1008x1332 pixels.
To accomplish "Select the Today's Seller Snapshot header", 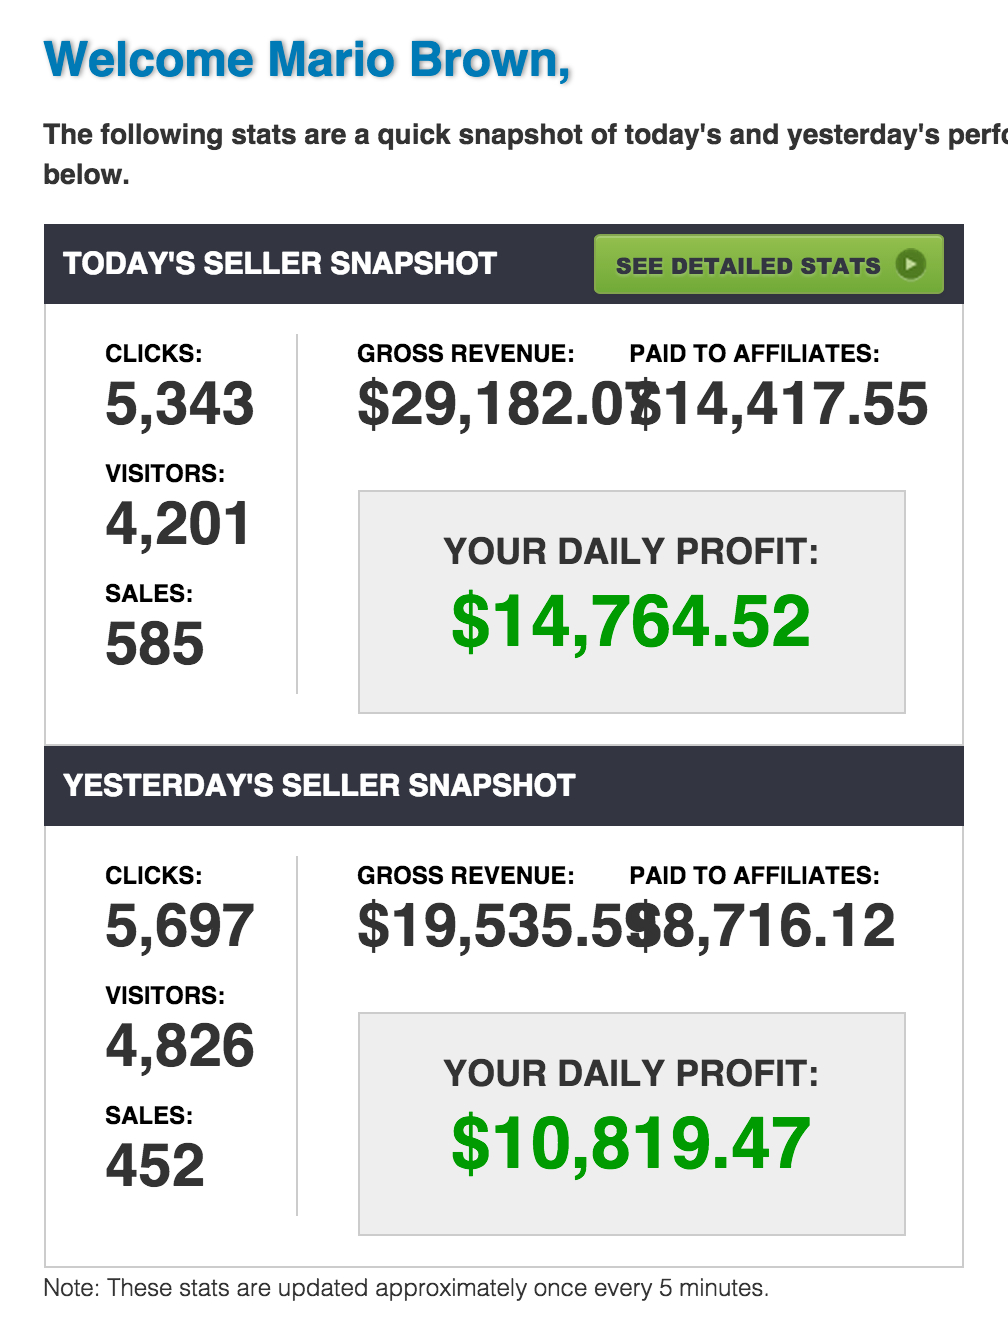I will click(x=280, y=264).
